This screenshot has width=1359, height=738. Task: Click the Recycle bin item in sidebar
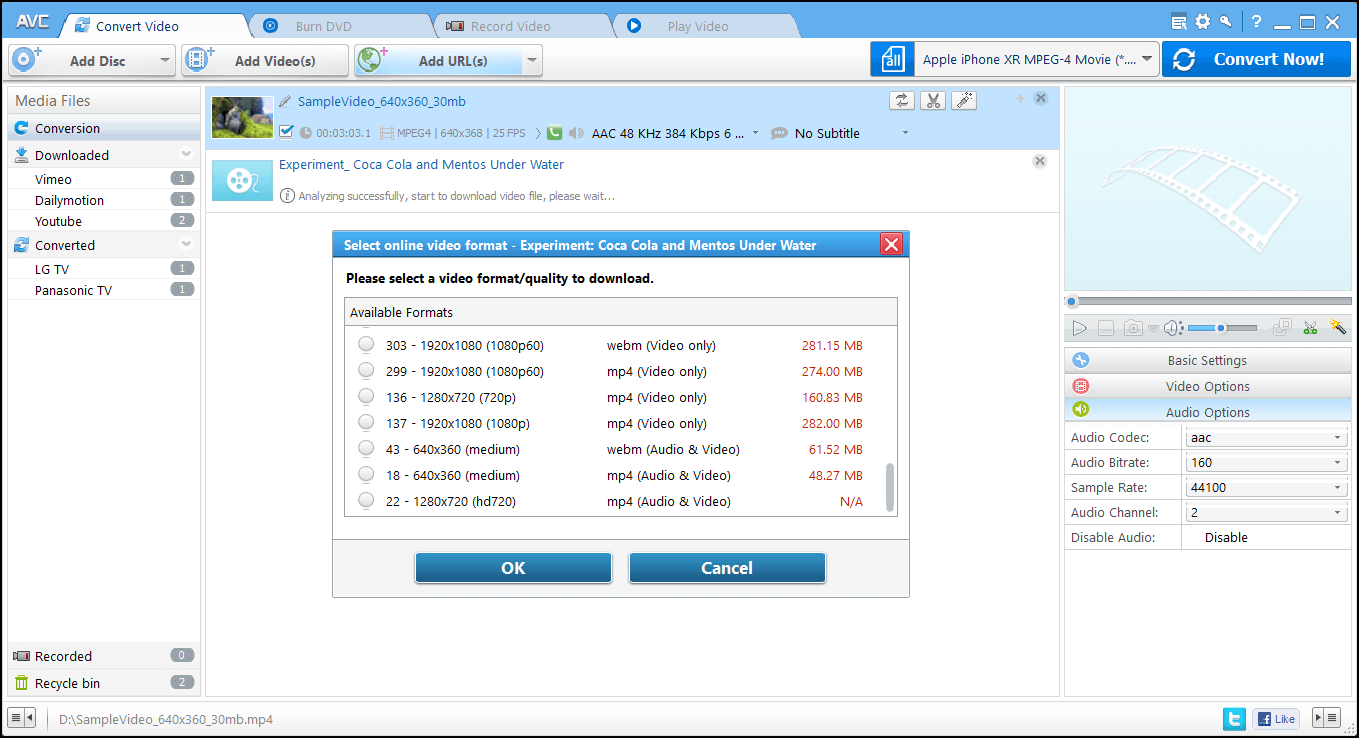coord(103,683)
